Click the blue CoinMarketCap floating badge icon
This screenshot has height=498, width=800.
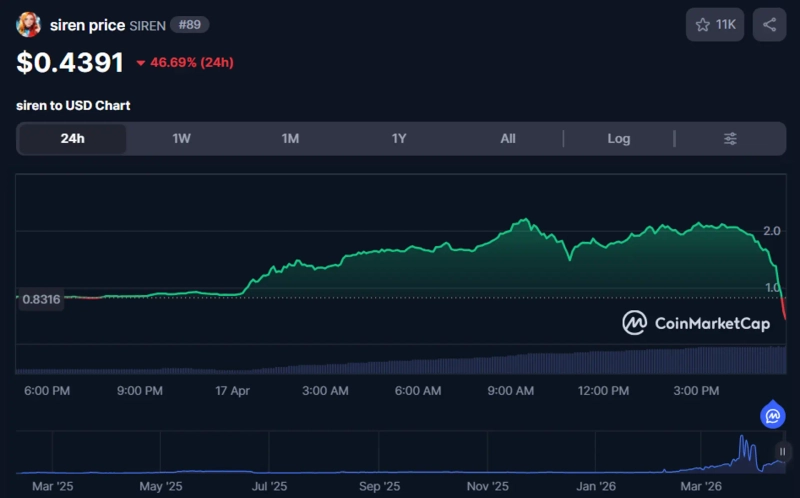tap(772, 414)
